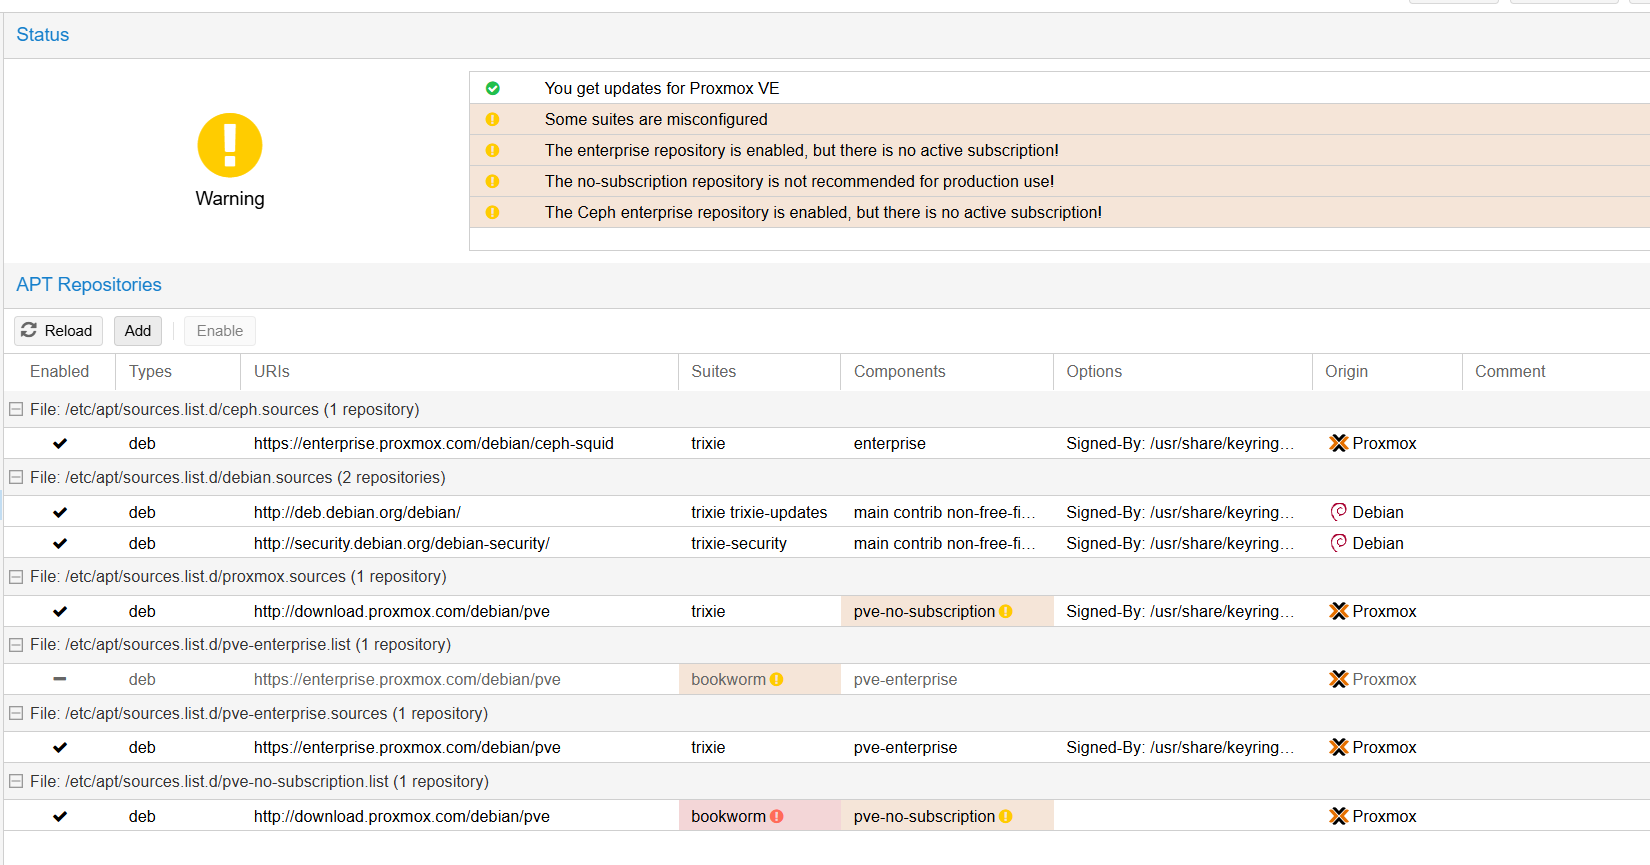Click 'pve-enterprise' component in pve-enterprise.sources row
Viewport: 1650px width, 865px height.
[906, 747]
